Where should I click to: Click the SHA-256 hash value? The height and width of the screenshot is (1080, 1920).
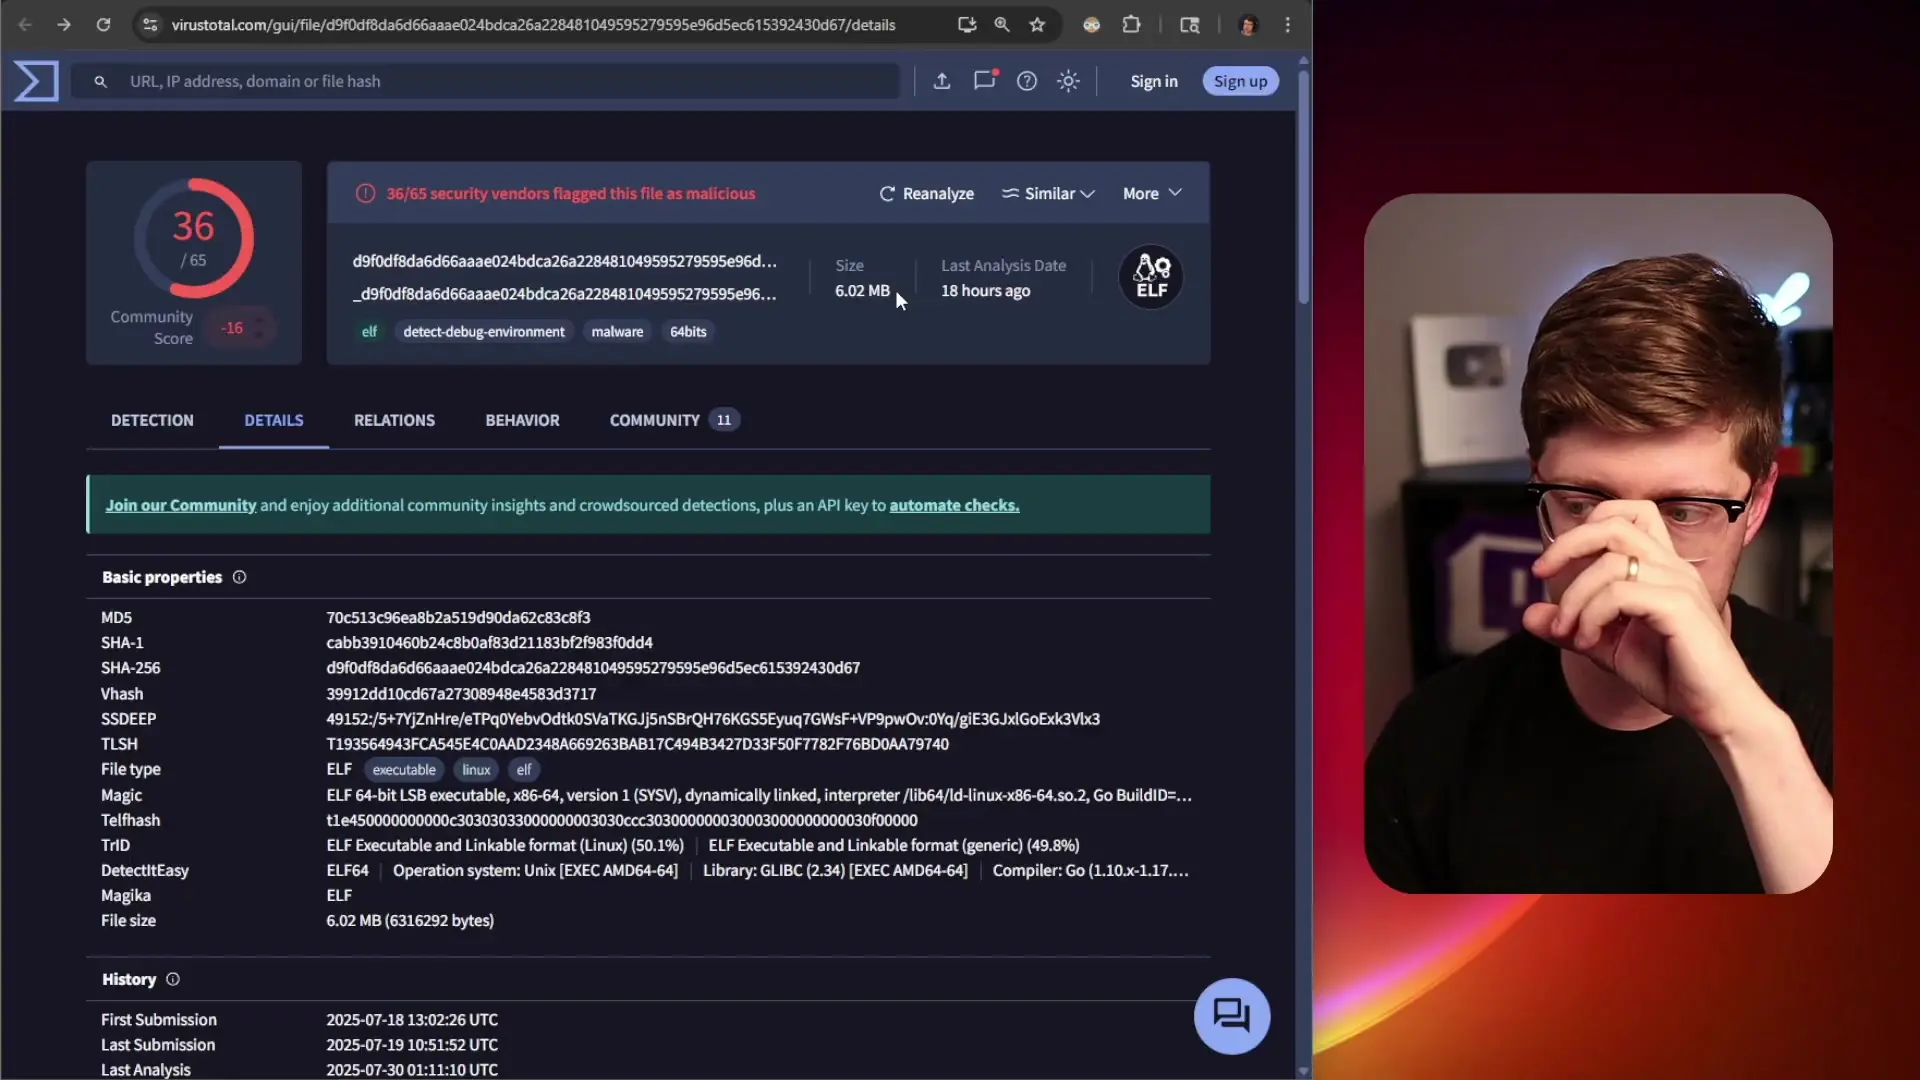click(x=593, y=668)
